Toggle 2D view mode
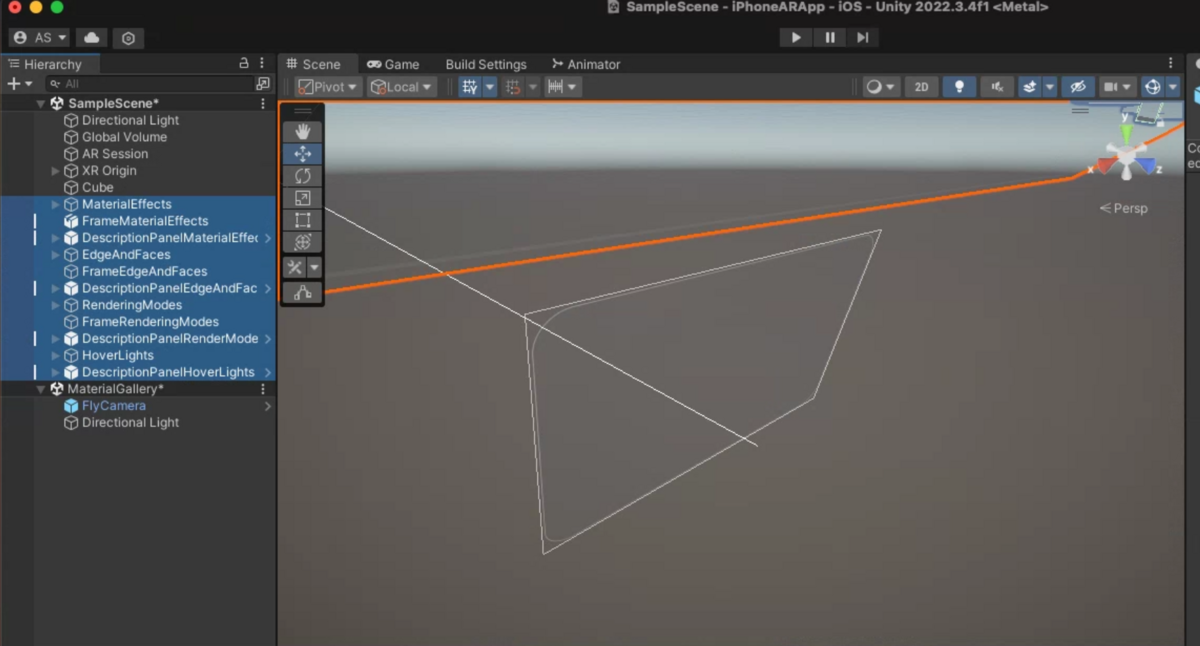1200x646 pixels. tap(921, 87)
